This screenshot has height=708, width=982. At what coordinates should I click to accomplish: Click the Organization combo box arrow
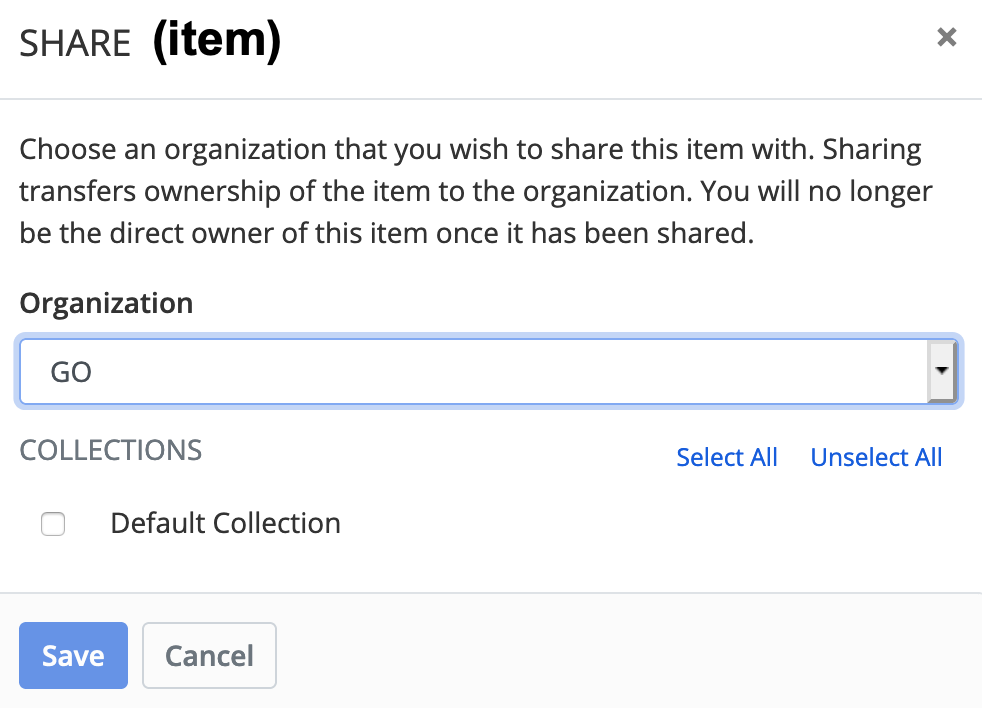click(941, 371)
